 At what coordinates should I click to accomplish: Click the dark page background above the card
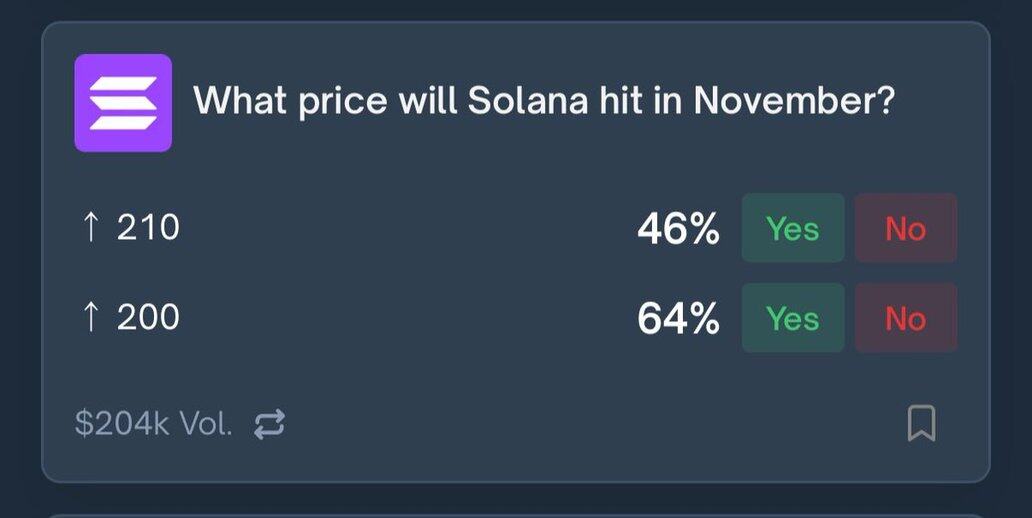point(515,9)
